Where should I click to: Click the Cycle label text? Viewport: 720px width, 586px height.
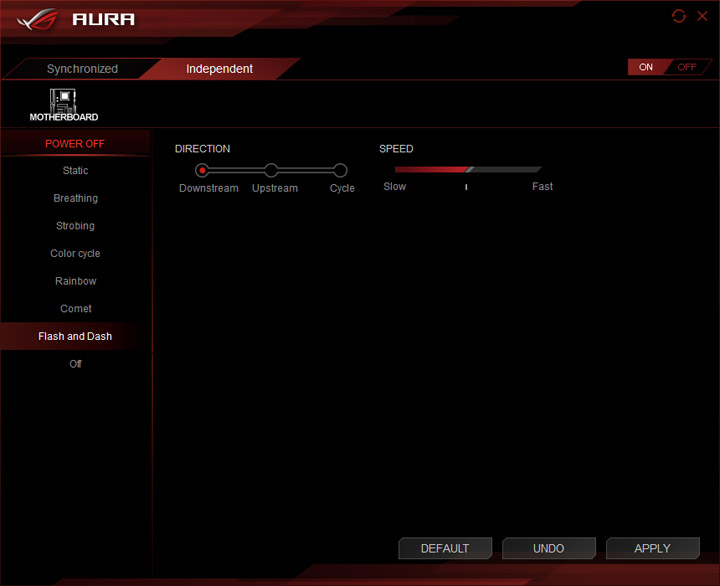click(x=342, y=188)
